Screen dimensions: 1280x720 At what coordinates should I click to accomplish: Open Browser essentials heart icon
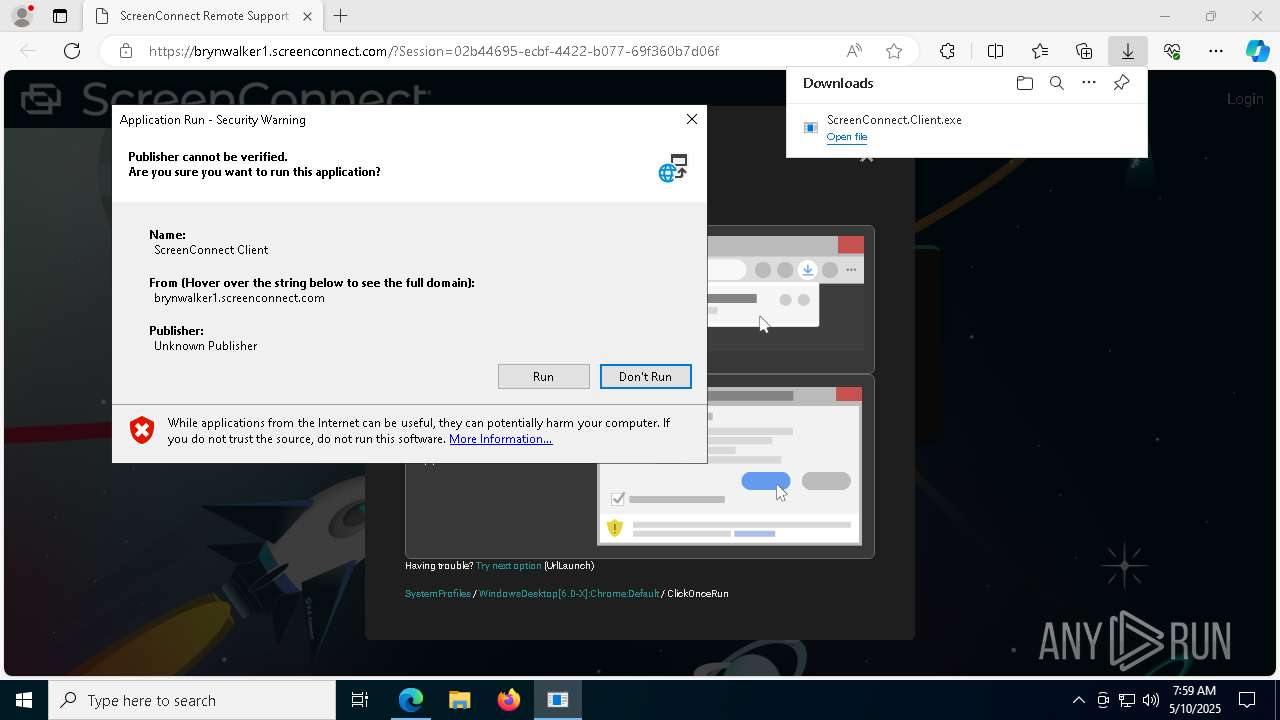tap(1172, 51)
